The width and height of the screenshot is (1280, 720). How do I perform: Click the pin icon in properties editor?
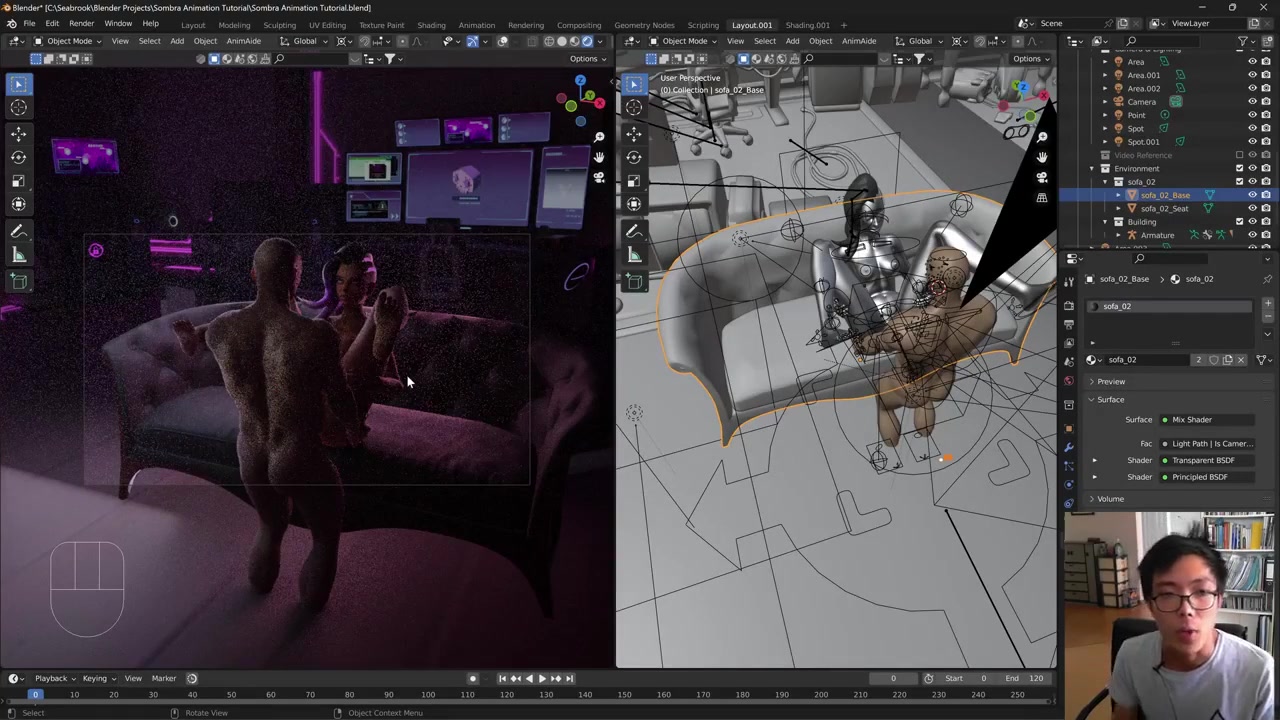pyautogui.click(x=1267, y=279)
